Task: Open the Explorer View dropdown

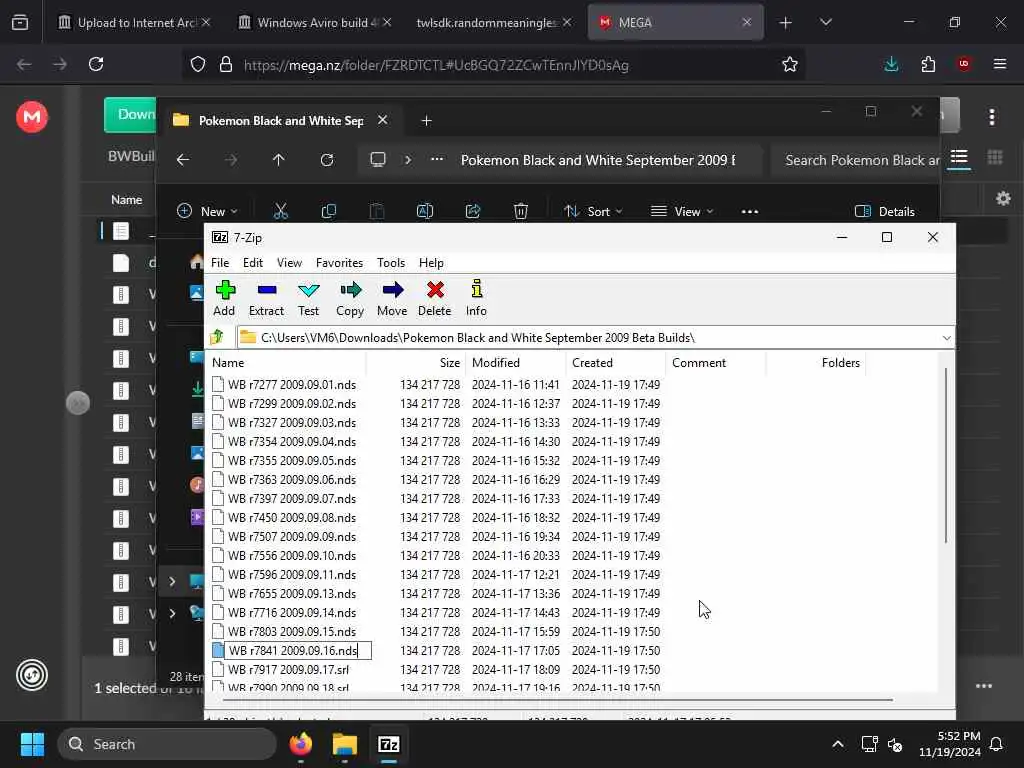Action: coord(682,211)
